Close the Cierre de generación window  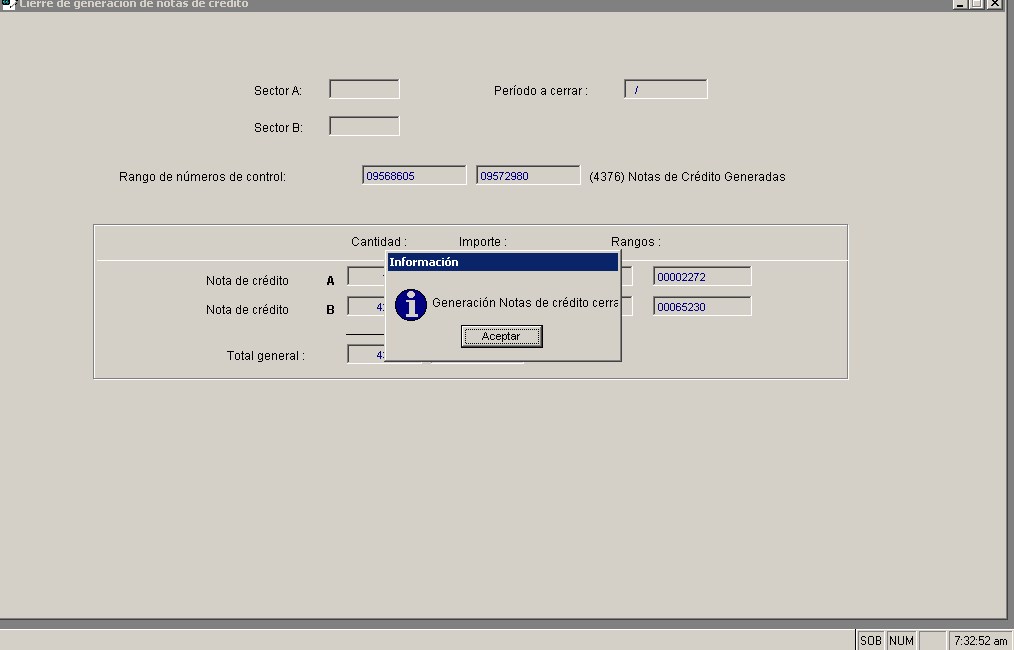(994, 4)
